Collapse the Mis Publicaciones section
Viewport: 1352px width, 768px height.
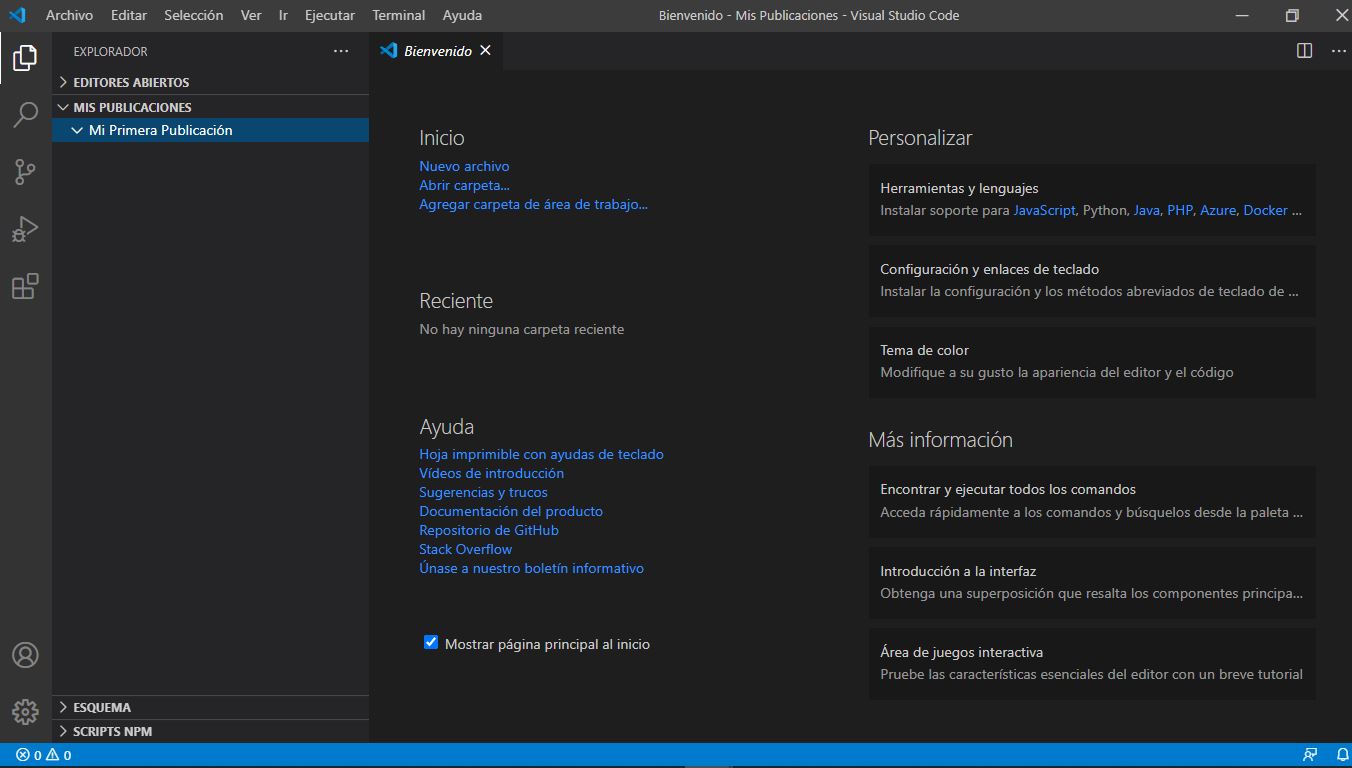point(210,107)
